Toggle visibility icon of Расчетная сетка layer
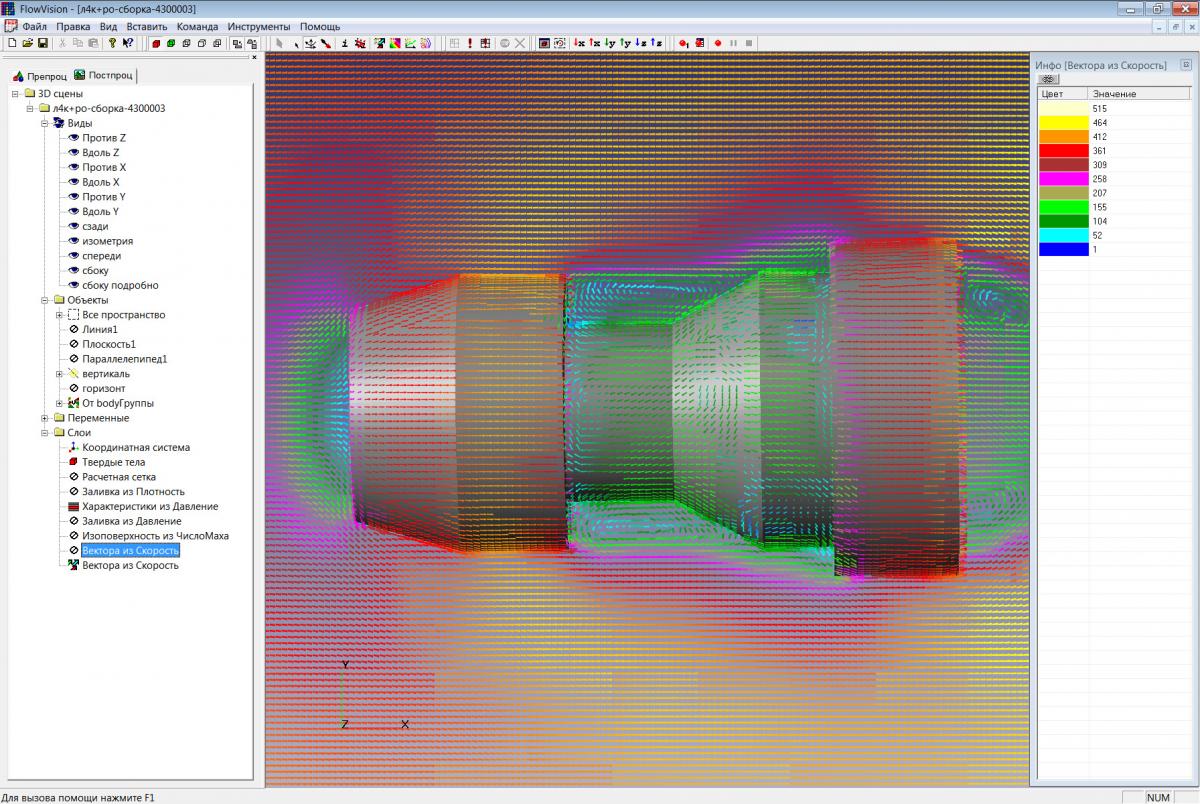The height and width of the screenshot is (804, 1200). [x=73, y=477]
